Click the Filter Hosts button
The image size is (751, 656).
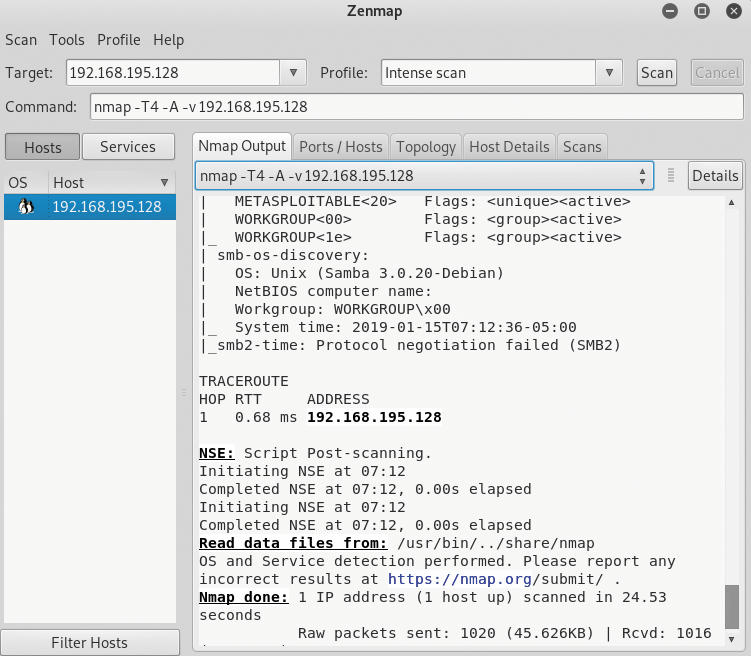pyautogui.click(x=90, y=642)
